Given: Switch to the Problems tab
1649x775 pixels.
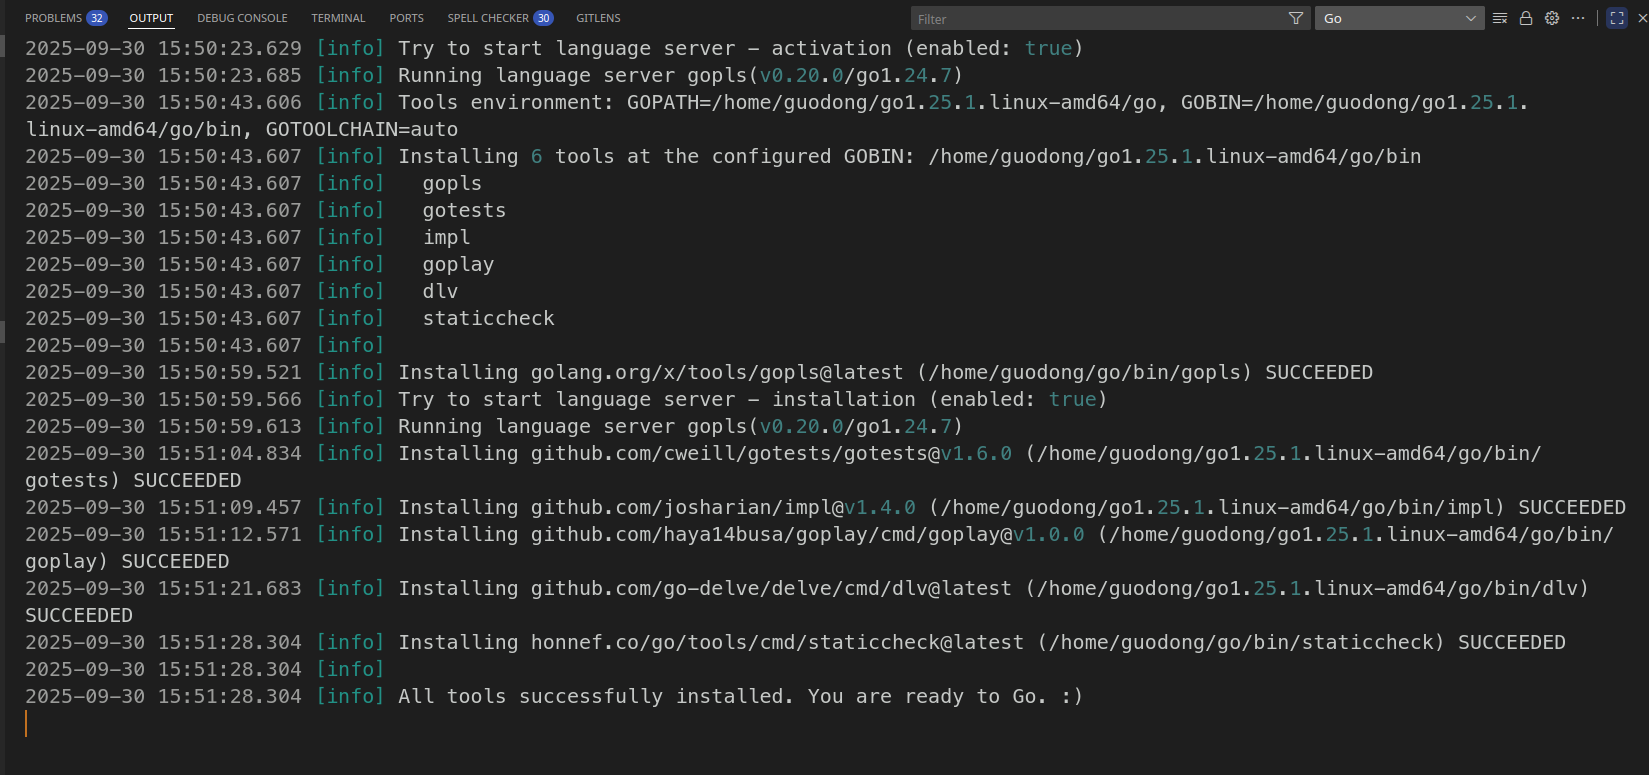Looking at the screenshot, I should click(54, 18).
